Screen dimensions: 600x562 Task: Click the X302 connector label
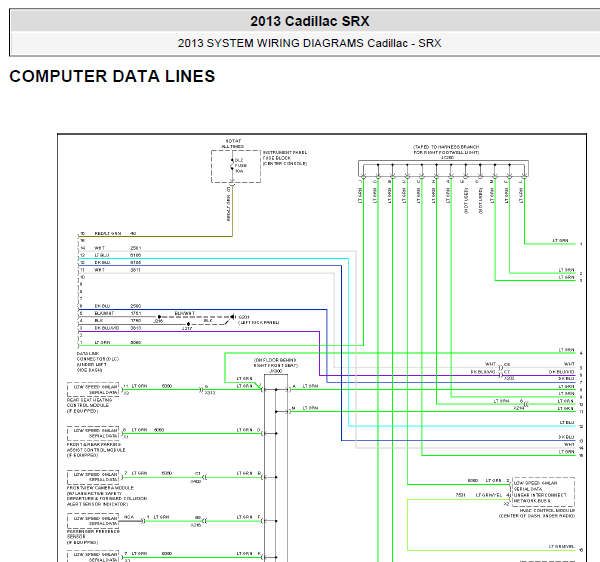point(508,378)
